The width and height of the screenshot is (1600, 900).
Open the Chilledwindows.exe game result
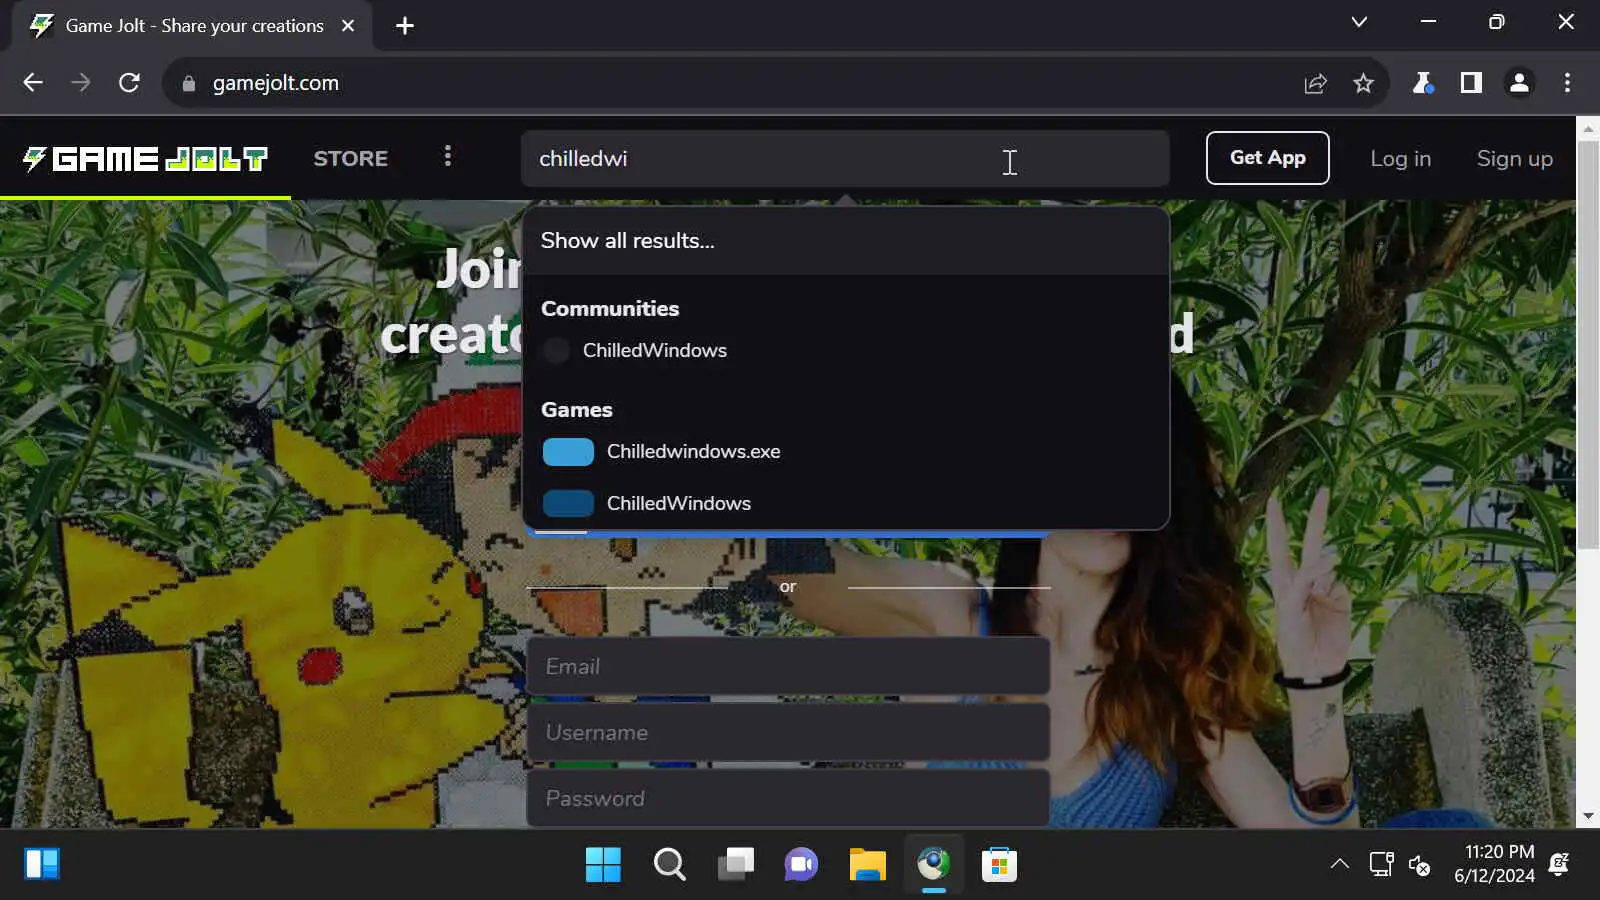tap(845, 452)
